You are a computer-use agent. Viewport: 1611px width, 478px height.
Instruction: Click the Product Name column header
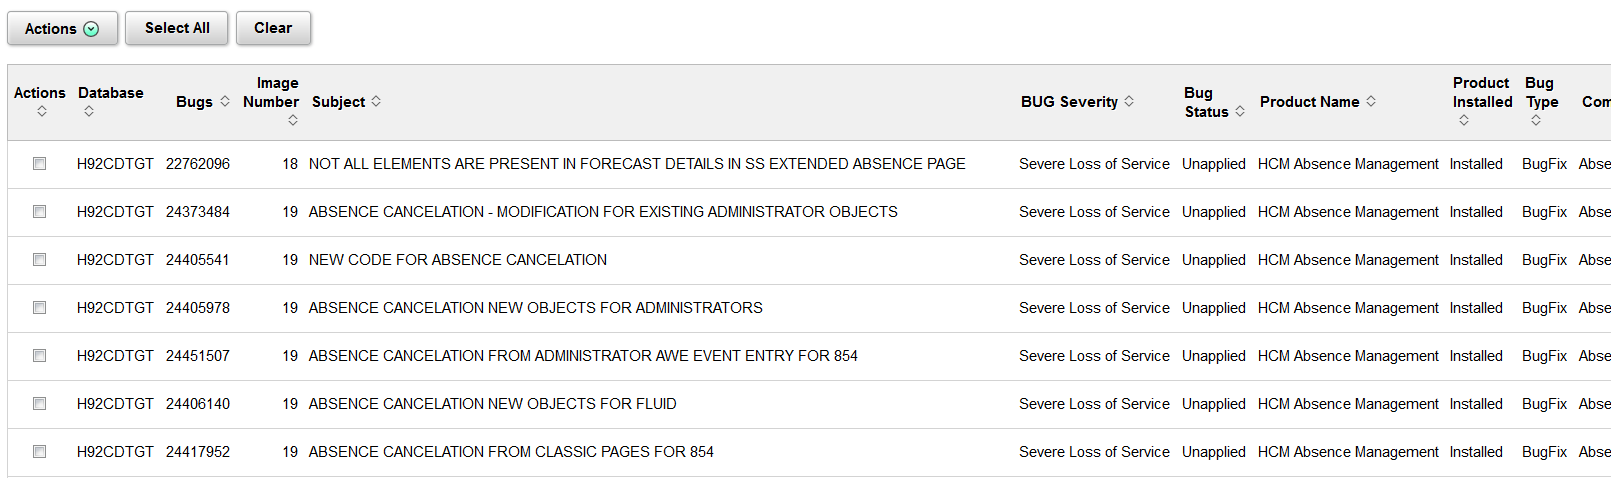pos(1310,102)
